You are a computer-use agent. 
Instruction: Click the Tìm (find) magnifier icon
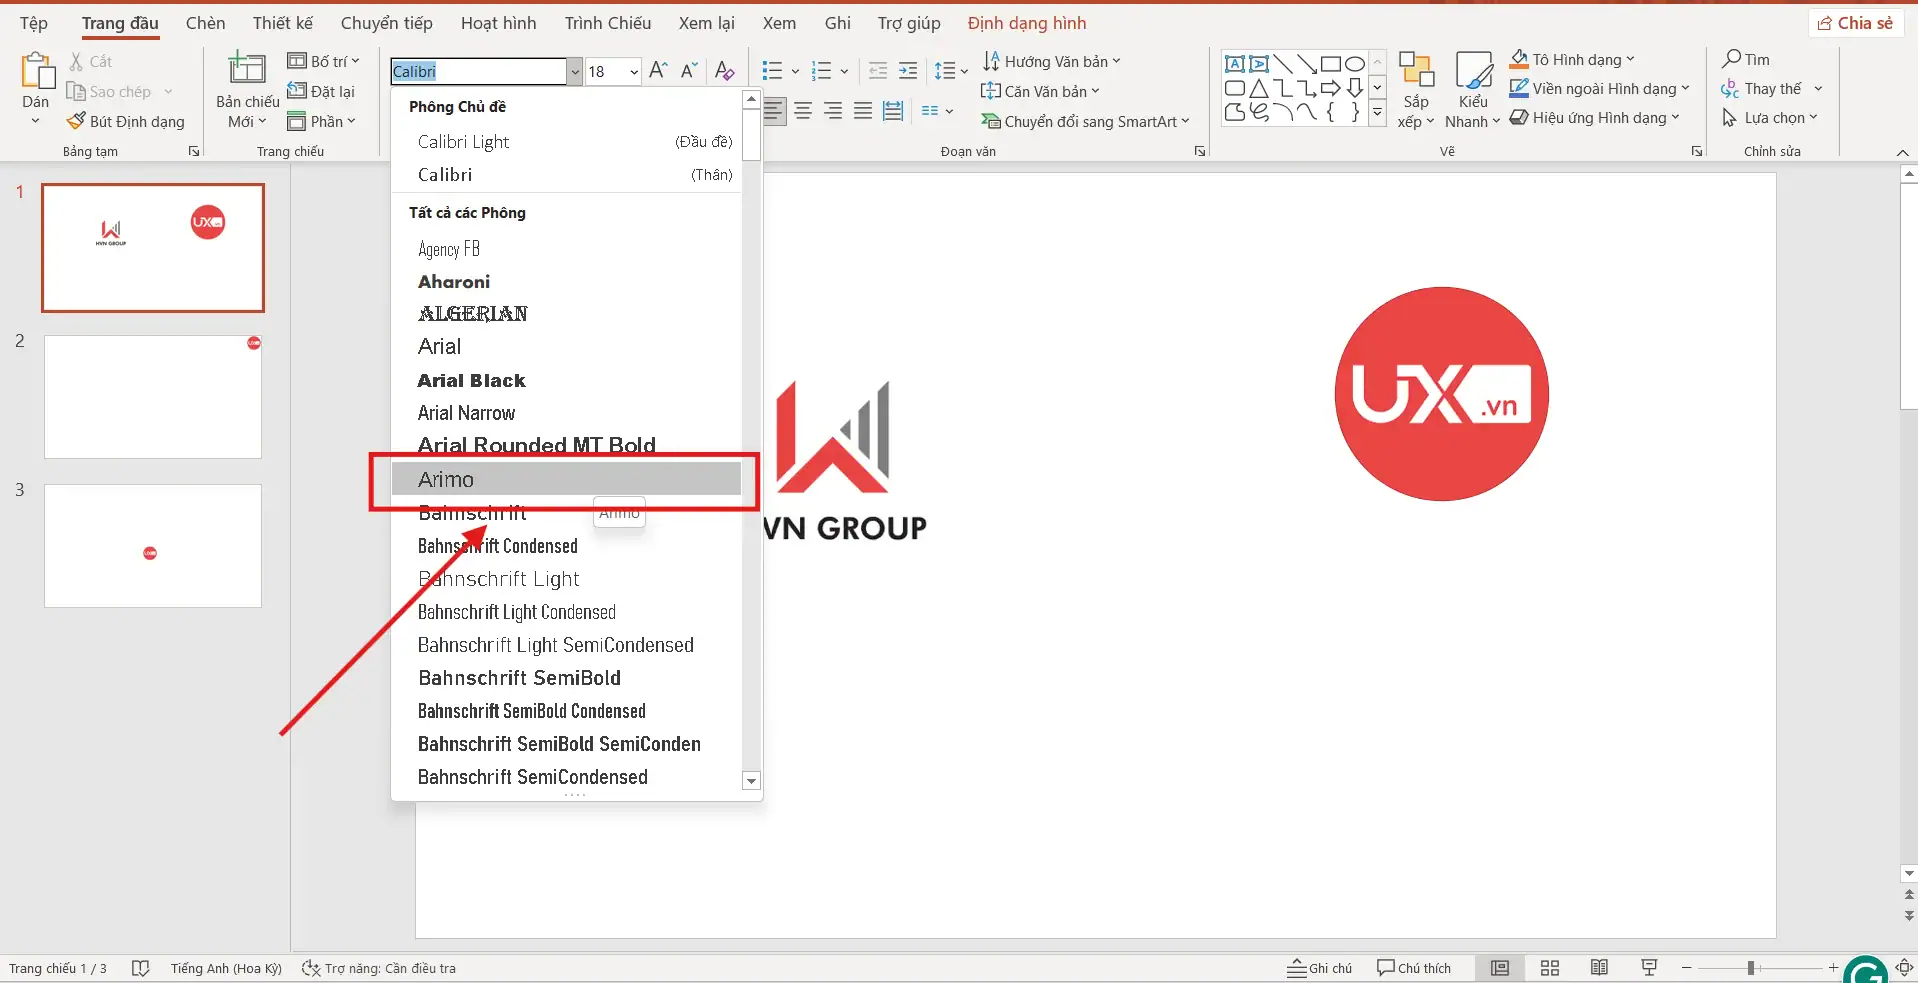pyautogui.click(x=1732, y=59)
